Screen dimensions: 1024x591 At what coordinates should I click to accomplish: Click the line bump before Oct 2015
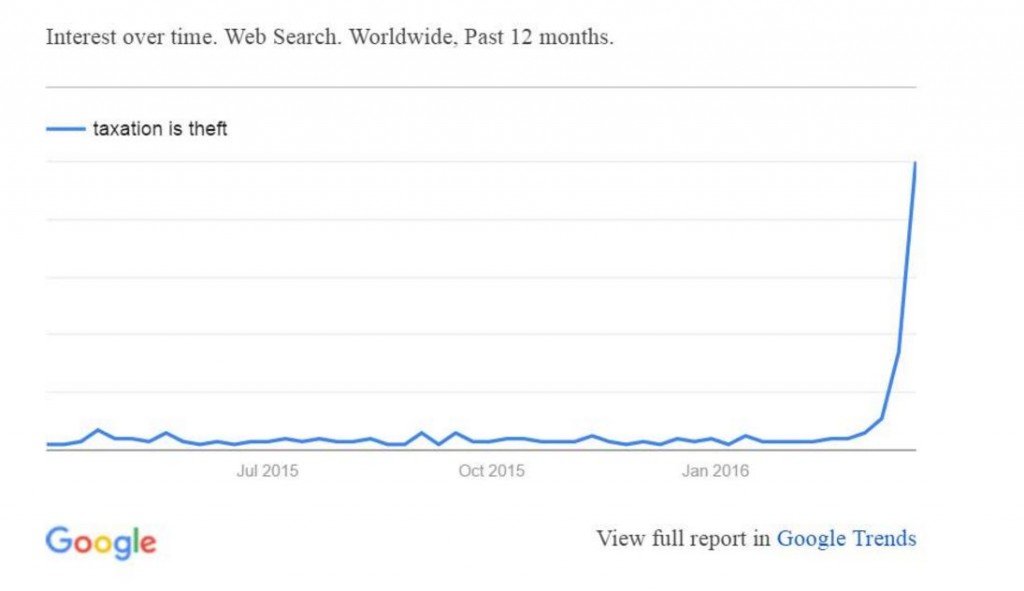[421, 434]
